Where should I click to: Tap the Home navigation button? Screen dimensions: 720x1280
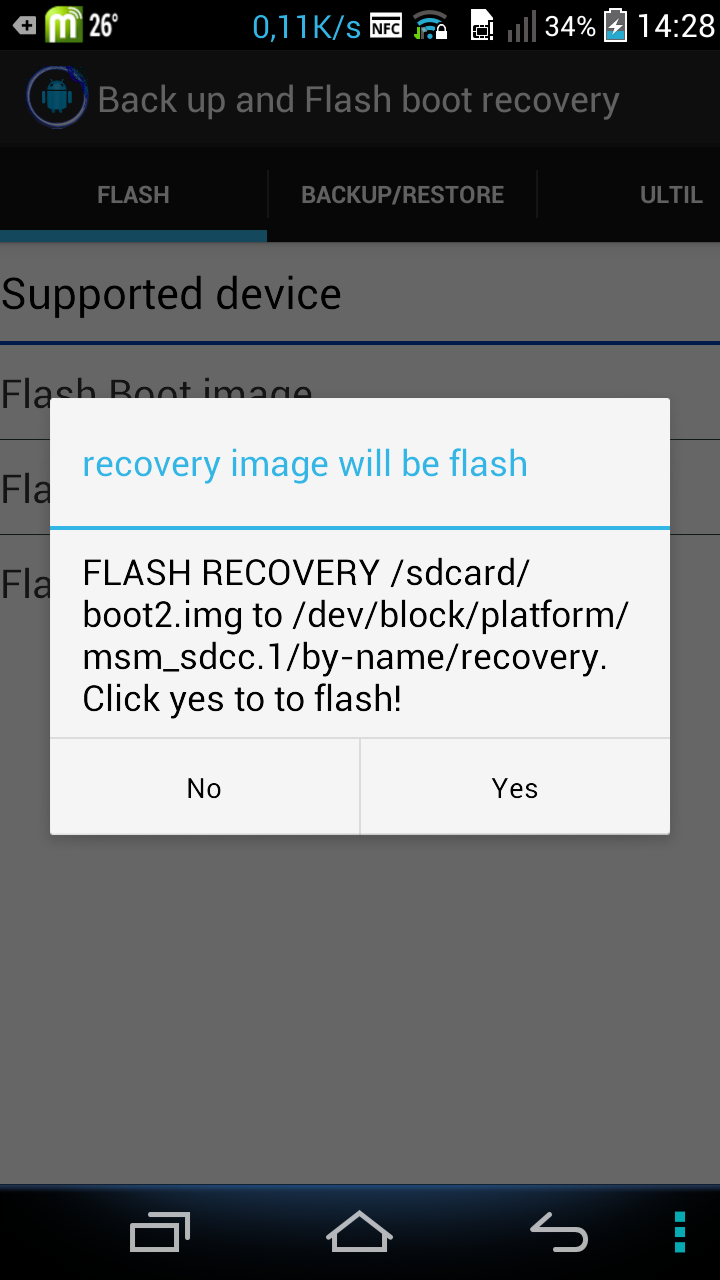tap(359, 1231)
